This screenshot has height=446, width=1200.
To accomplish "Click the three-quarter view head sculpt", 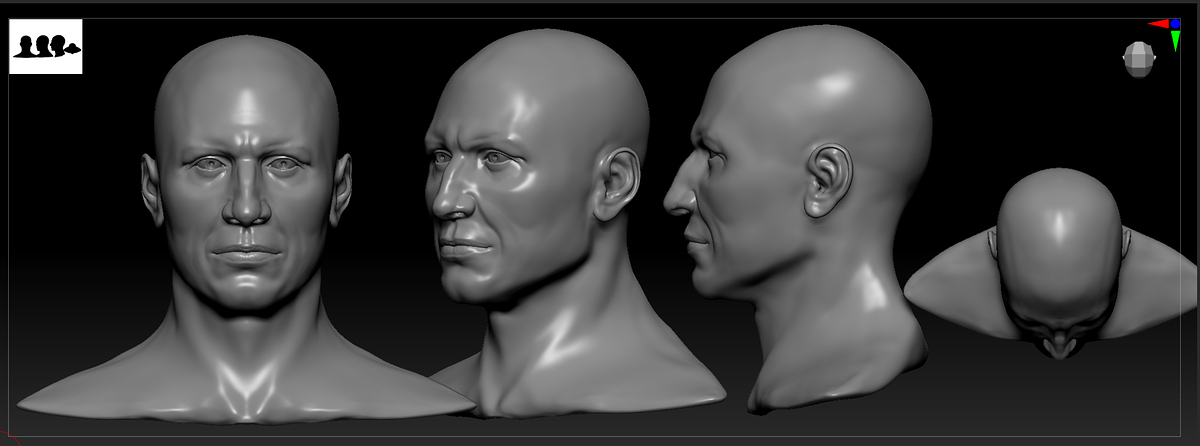I will point(560,224).
